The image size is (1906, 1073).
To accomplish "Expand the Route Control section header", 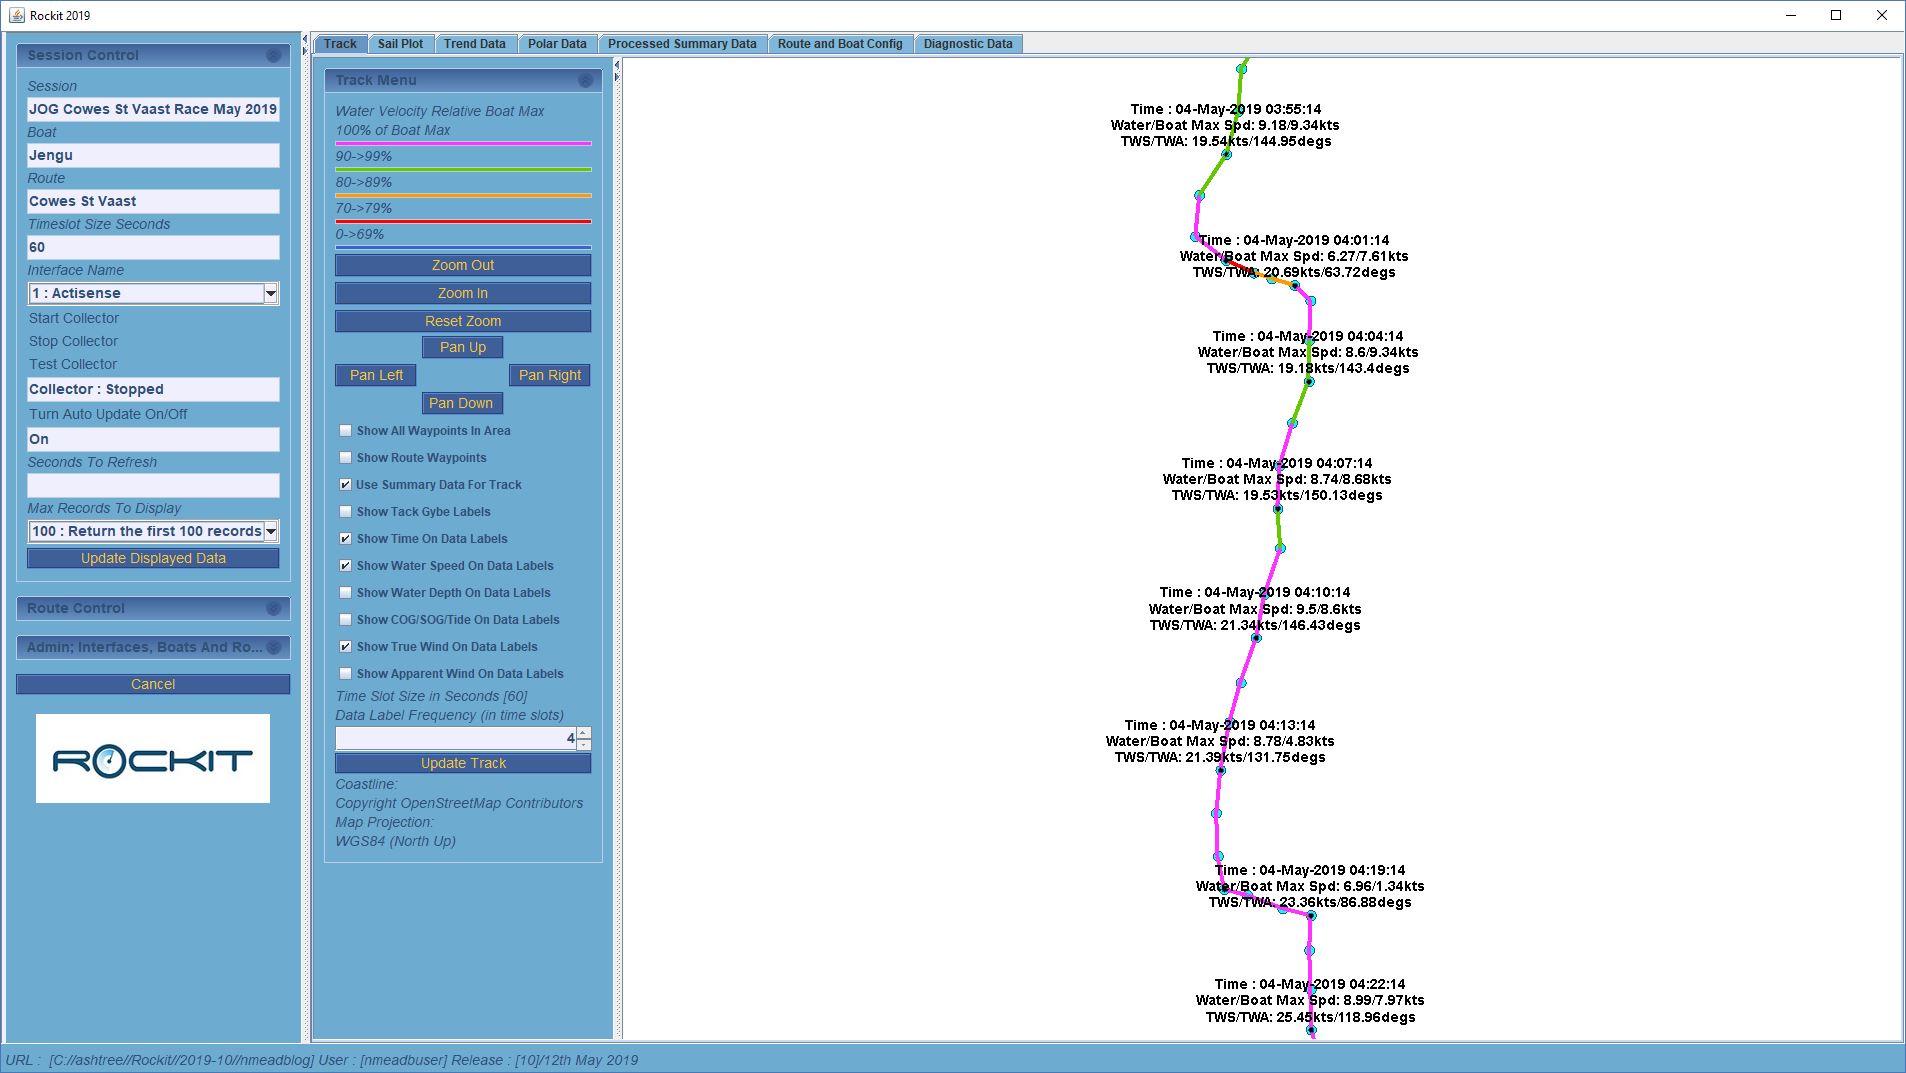I will pos(140,609).
